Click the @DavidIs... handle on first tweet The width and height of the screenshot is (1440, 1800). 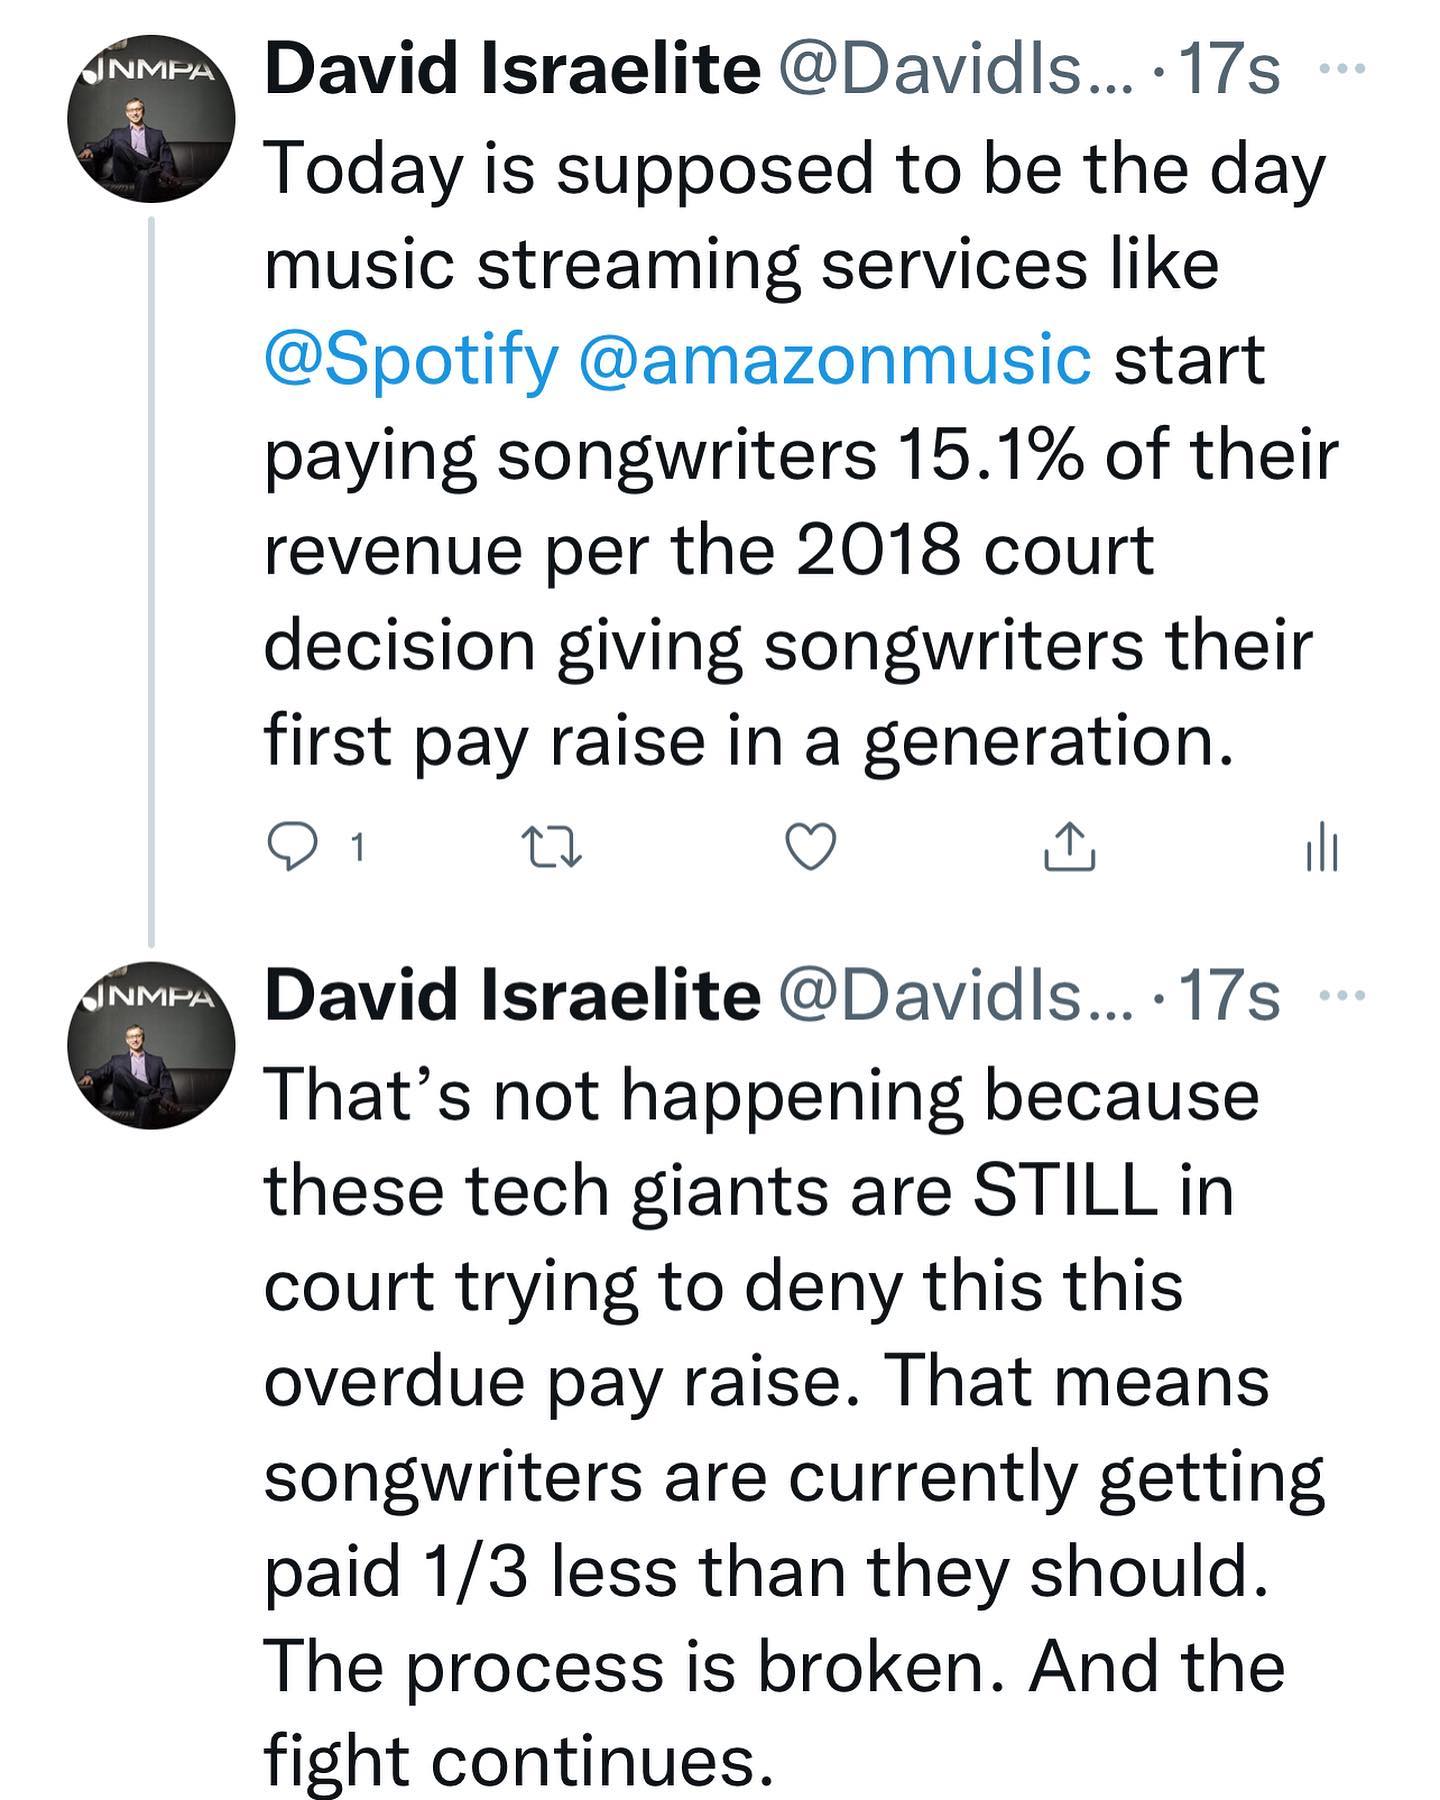pos(955,72)
